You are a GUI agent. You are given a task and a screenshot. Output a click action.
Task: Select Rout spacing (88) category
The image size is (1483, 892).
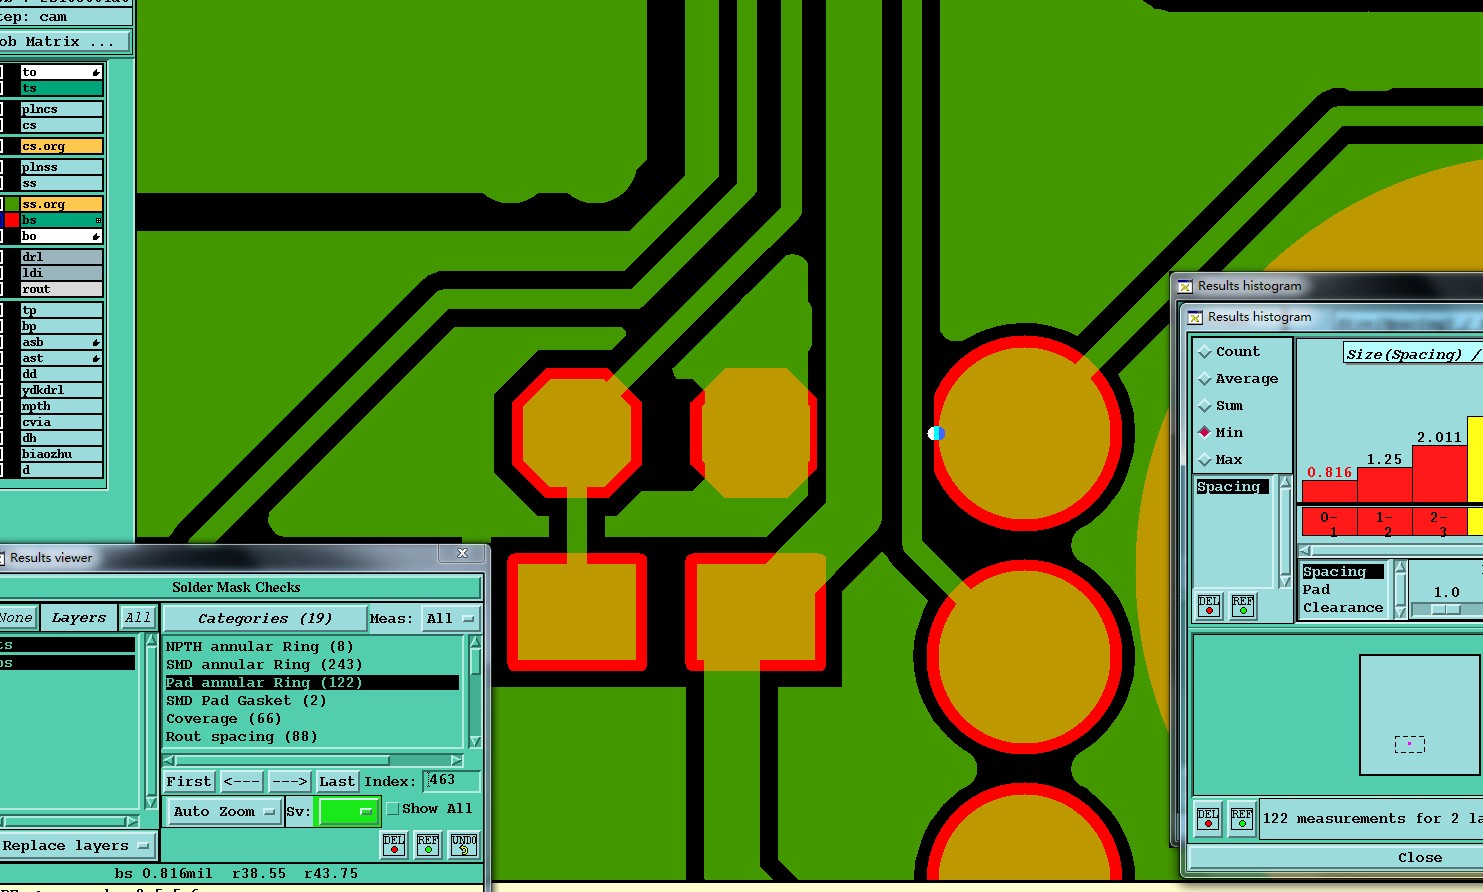(x=312, y=737)
